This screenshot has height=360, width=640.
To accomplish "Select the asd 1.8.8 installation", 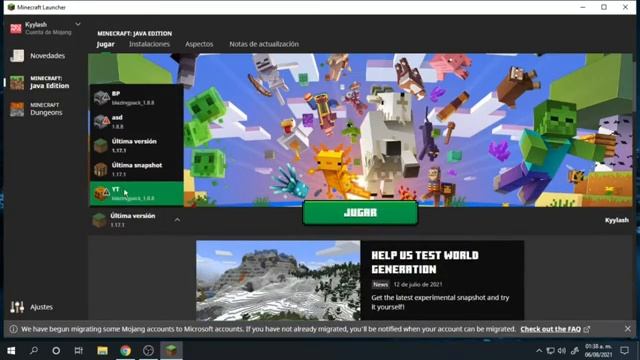I will pyautogui.click(x=137, y=122).
